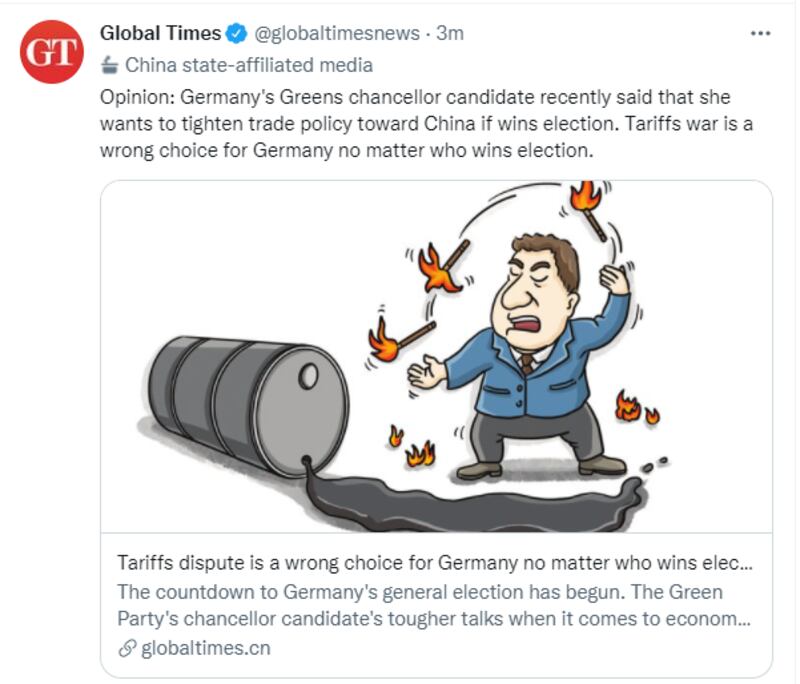Open the Global Times display name
Viewport: 800px width, 684px height.
(x=160, y=33)
